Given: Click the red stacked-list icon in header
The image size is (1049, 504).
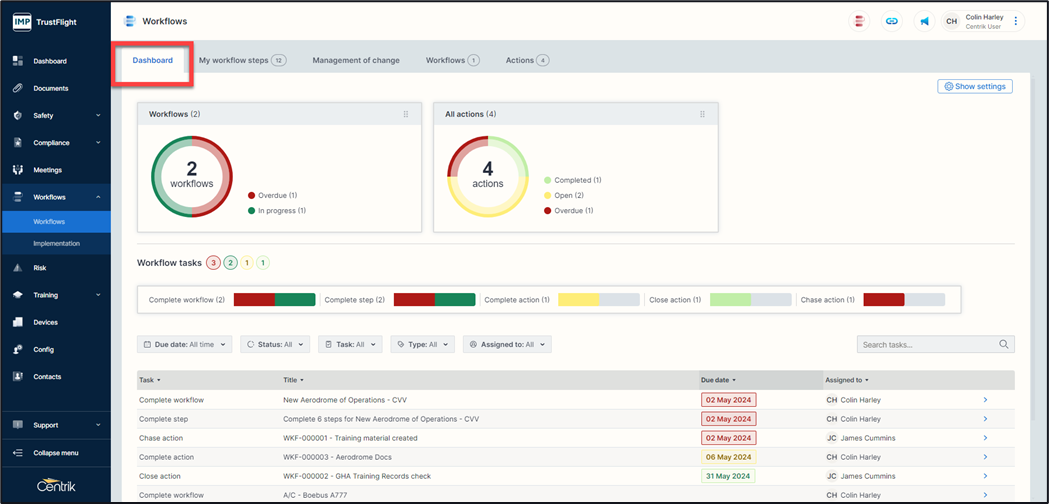Looking at the screenshot, I should tap(858, 21).
